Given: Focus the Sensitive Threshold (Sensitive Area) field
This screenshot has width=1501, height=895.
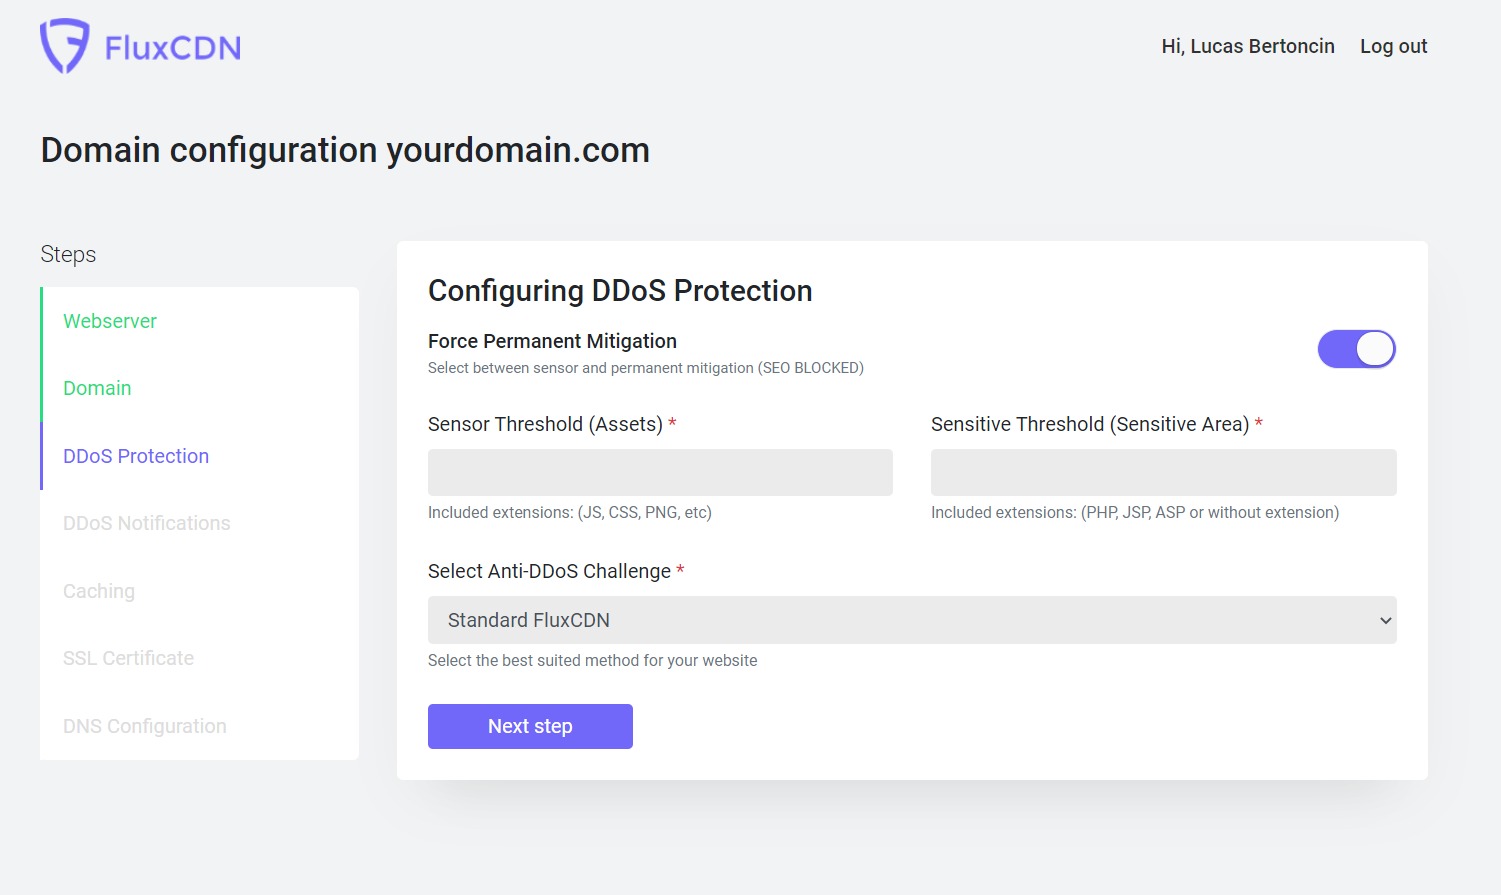Looking at the screenshot, I should 1163,472.
